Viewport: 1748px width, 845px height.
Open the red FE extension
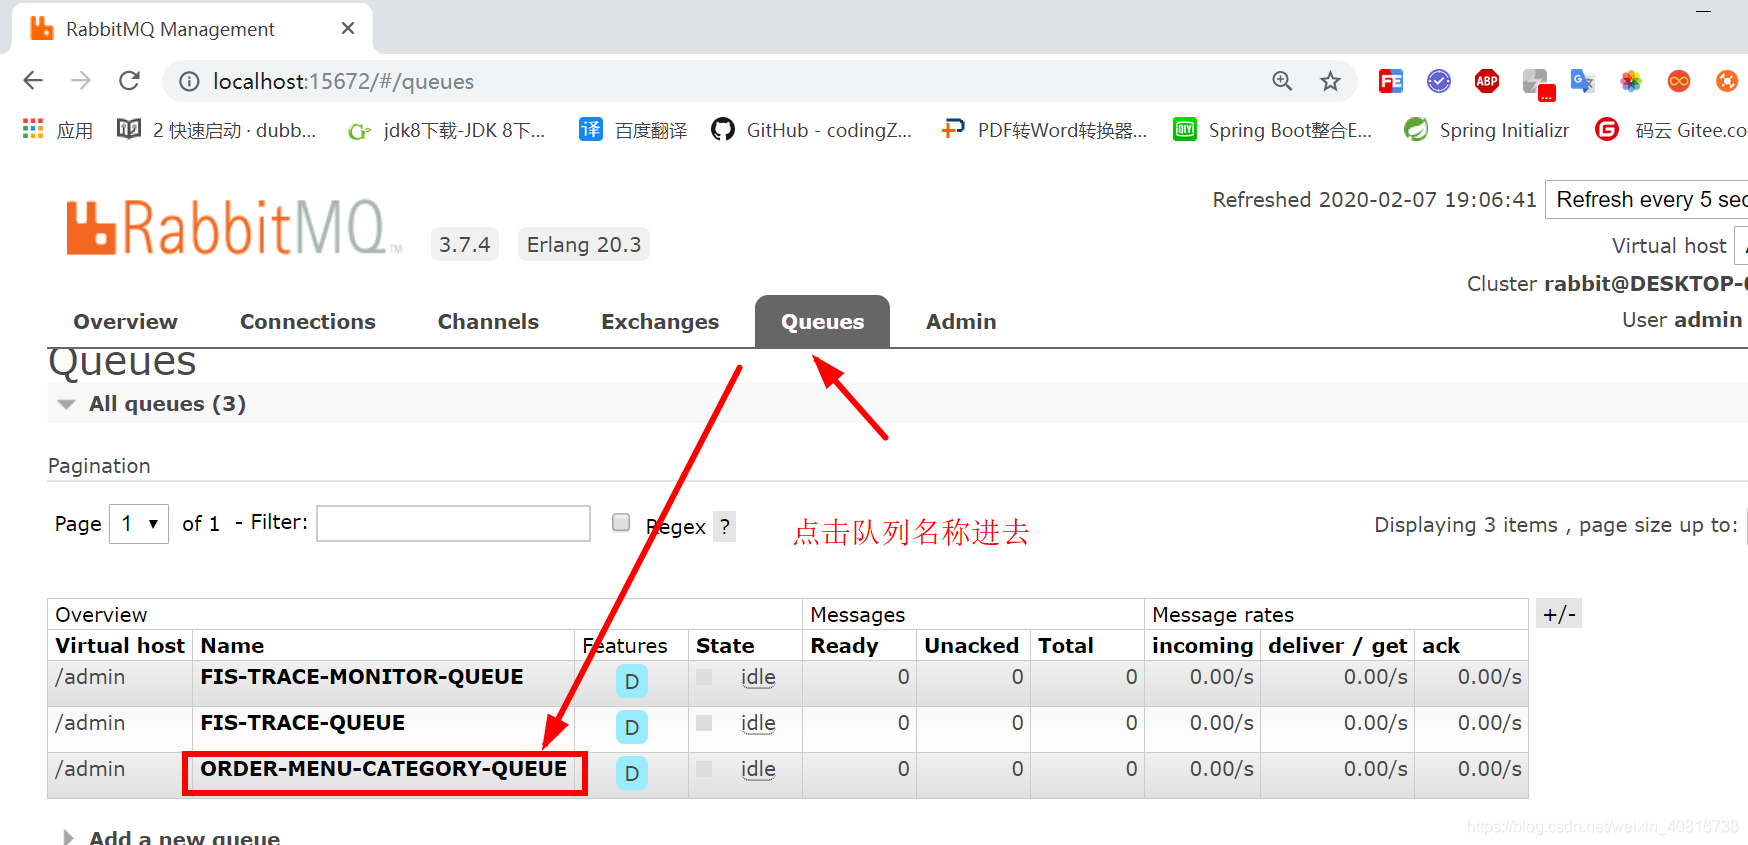1391,81
